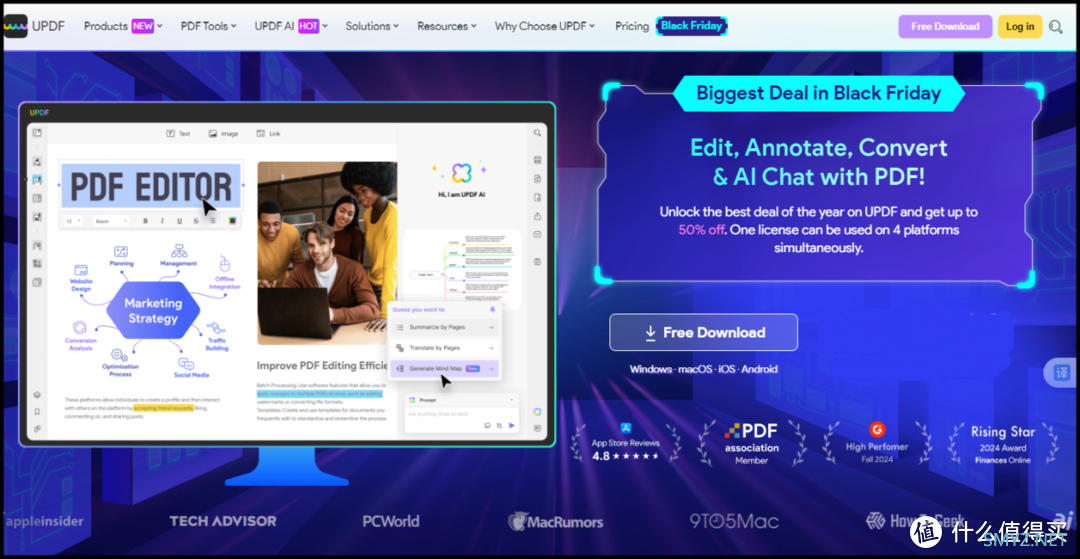1080x559 pixels.
Task: Choose Summarize by Pages suggestion
Action: pos(445,327)
